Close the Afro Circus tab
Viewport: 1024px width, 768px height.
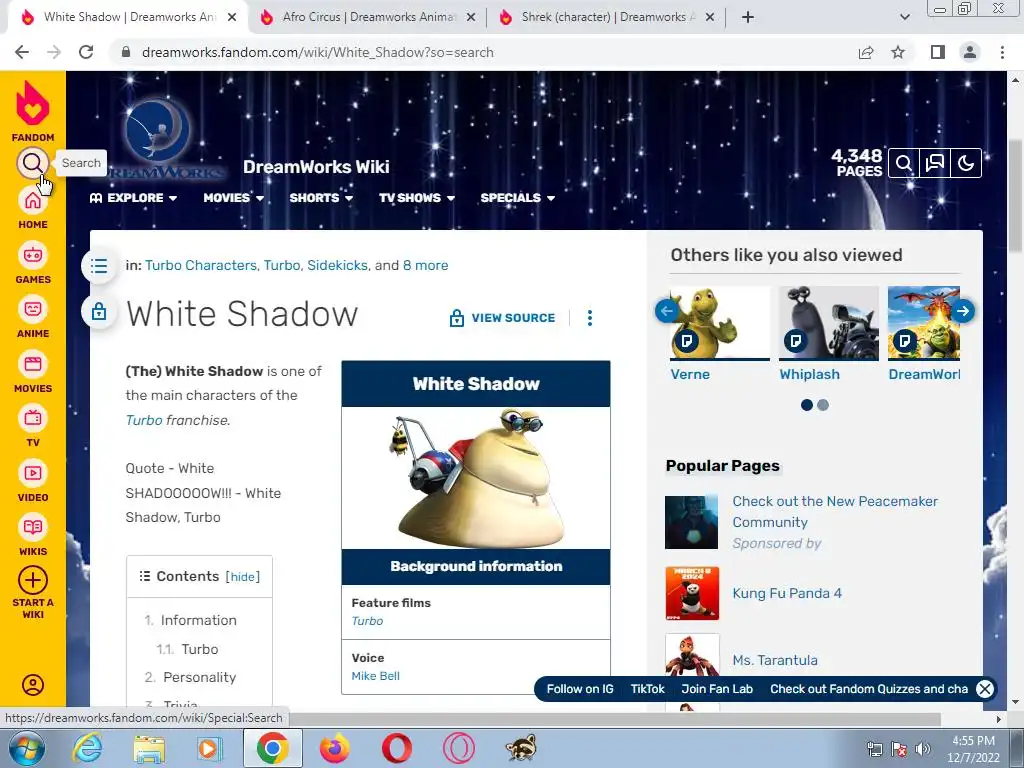click(471, 18)
